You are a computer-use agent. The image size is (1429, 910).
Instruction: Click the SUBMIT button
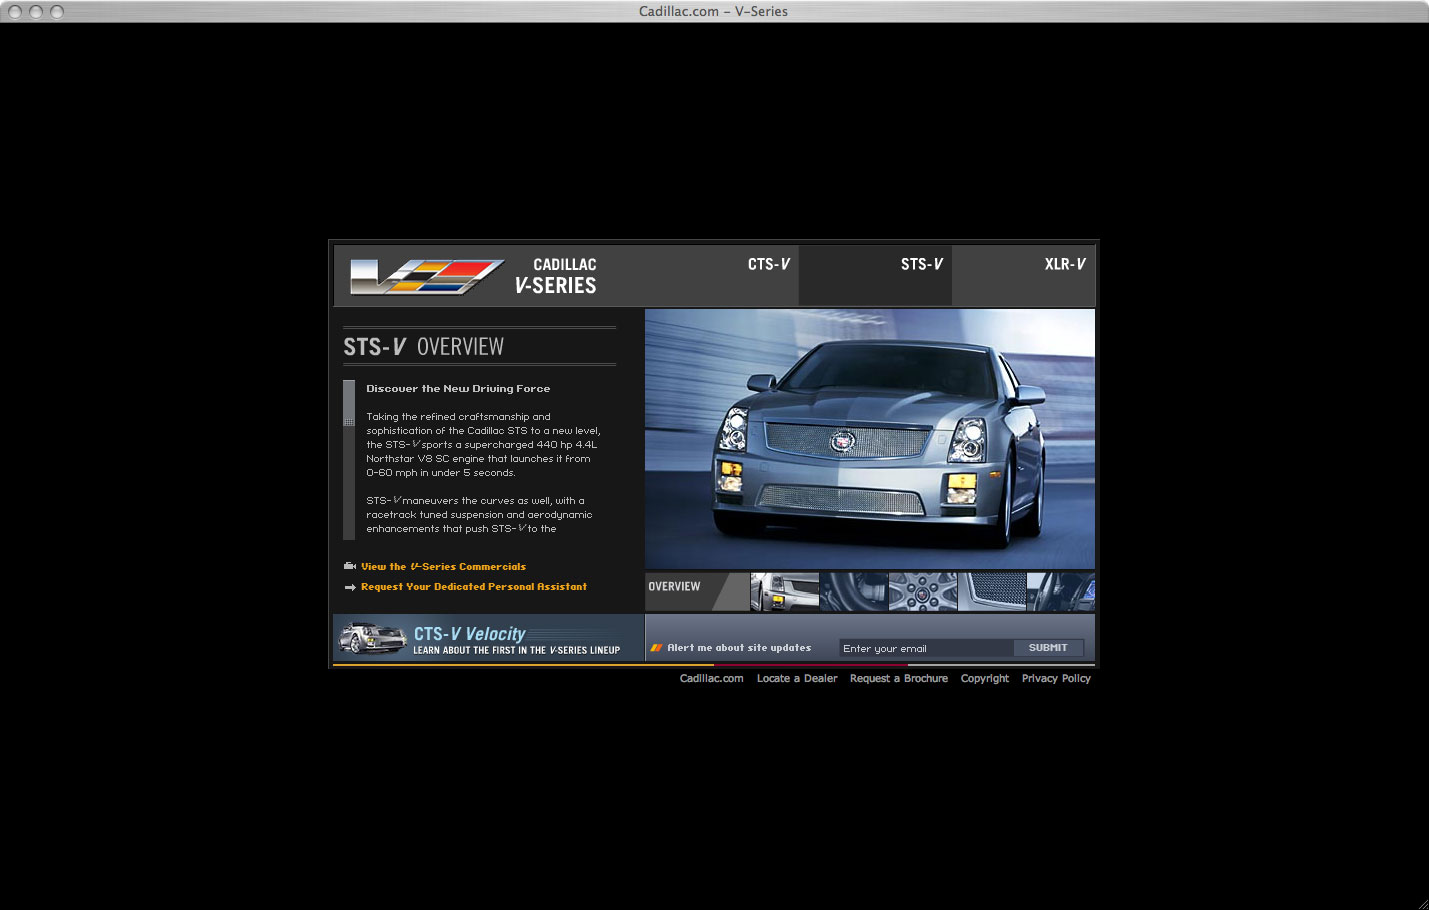pyautogui.click(x=1048, y=648)
